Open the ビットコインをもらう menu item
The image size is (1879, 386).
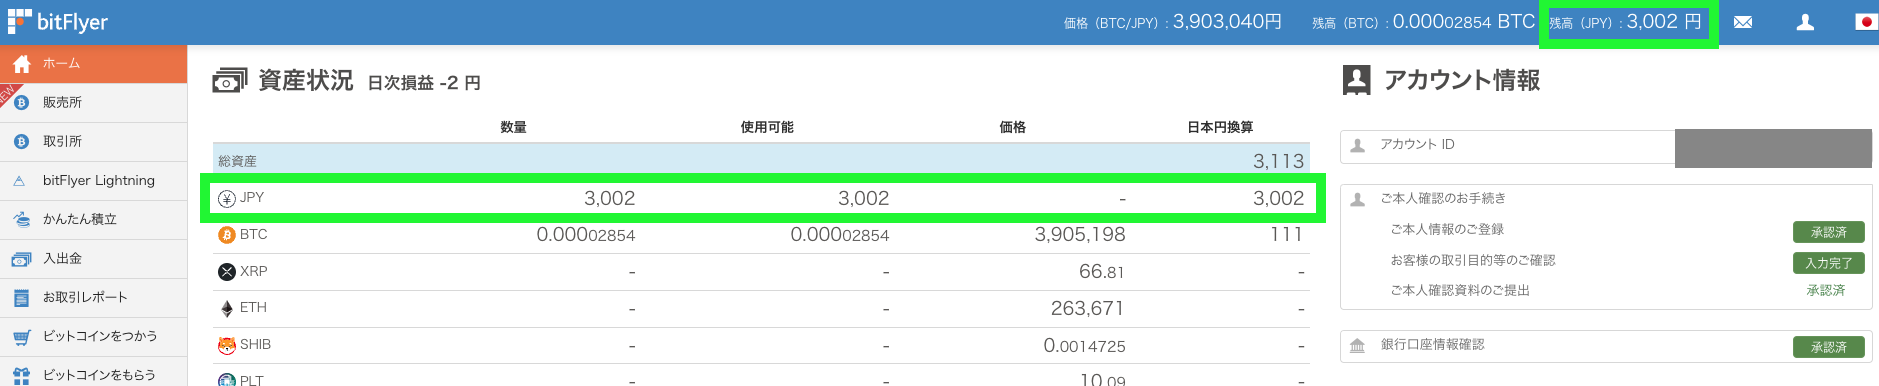tap(93, 372)
